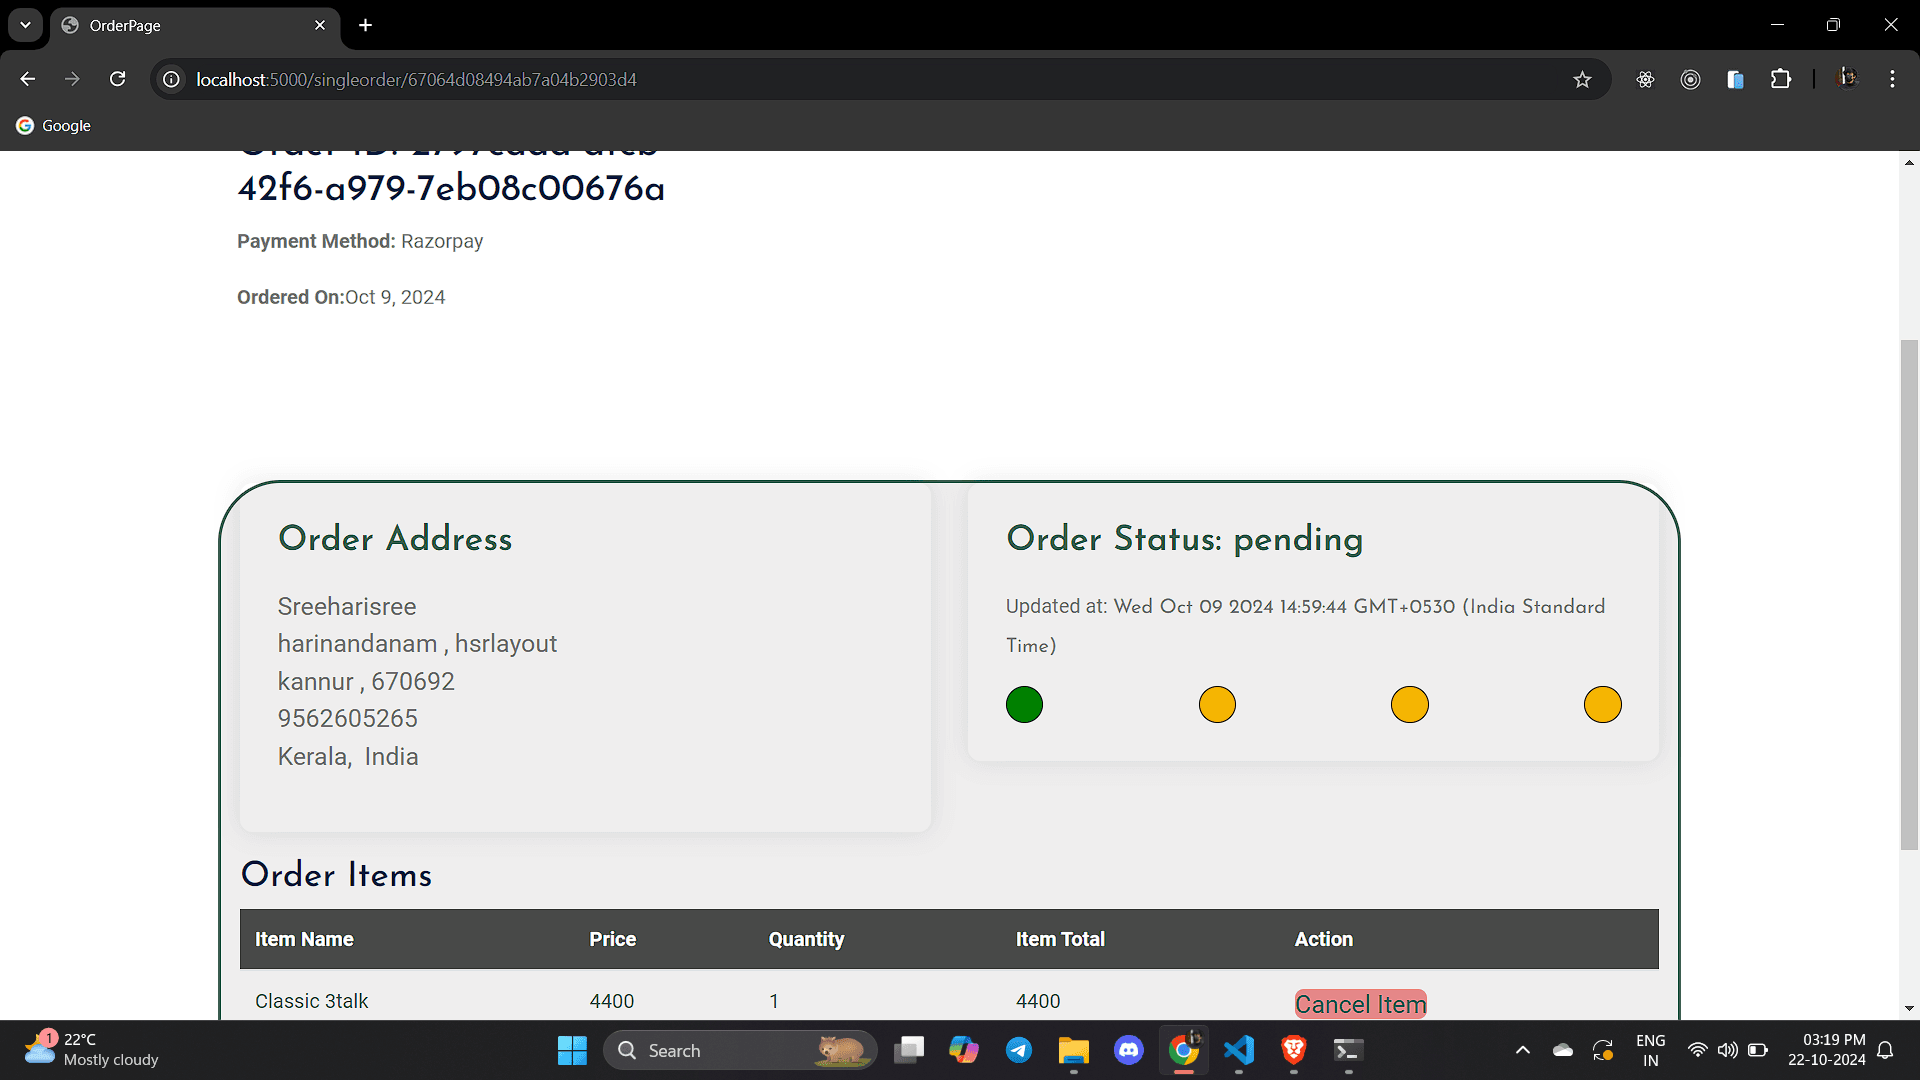Click the green order status circle
1920x1080 pixels.
coord(1024,704)
